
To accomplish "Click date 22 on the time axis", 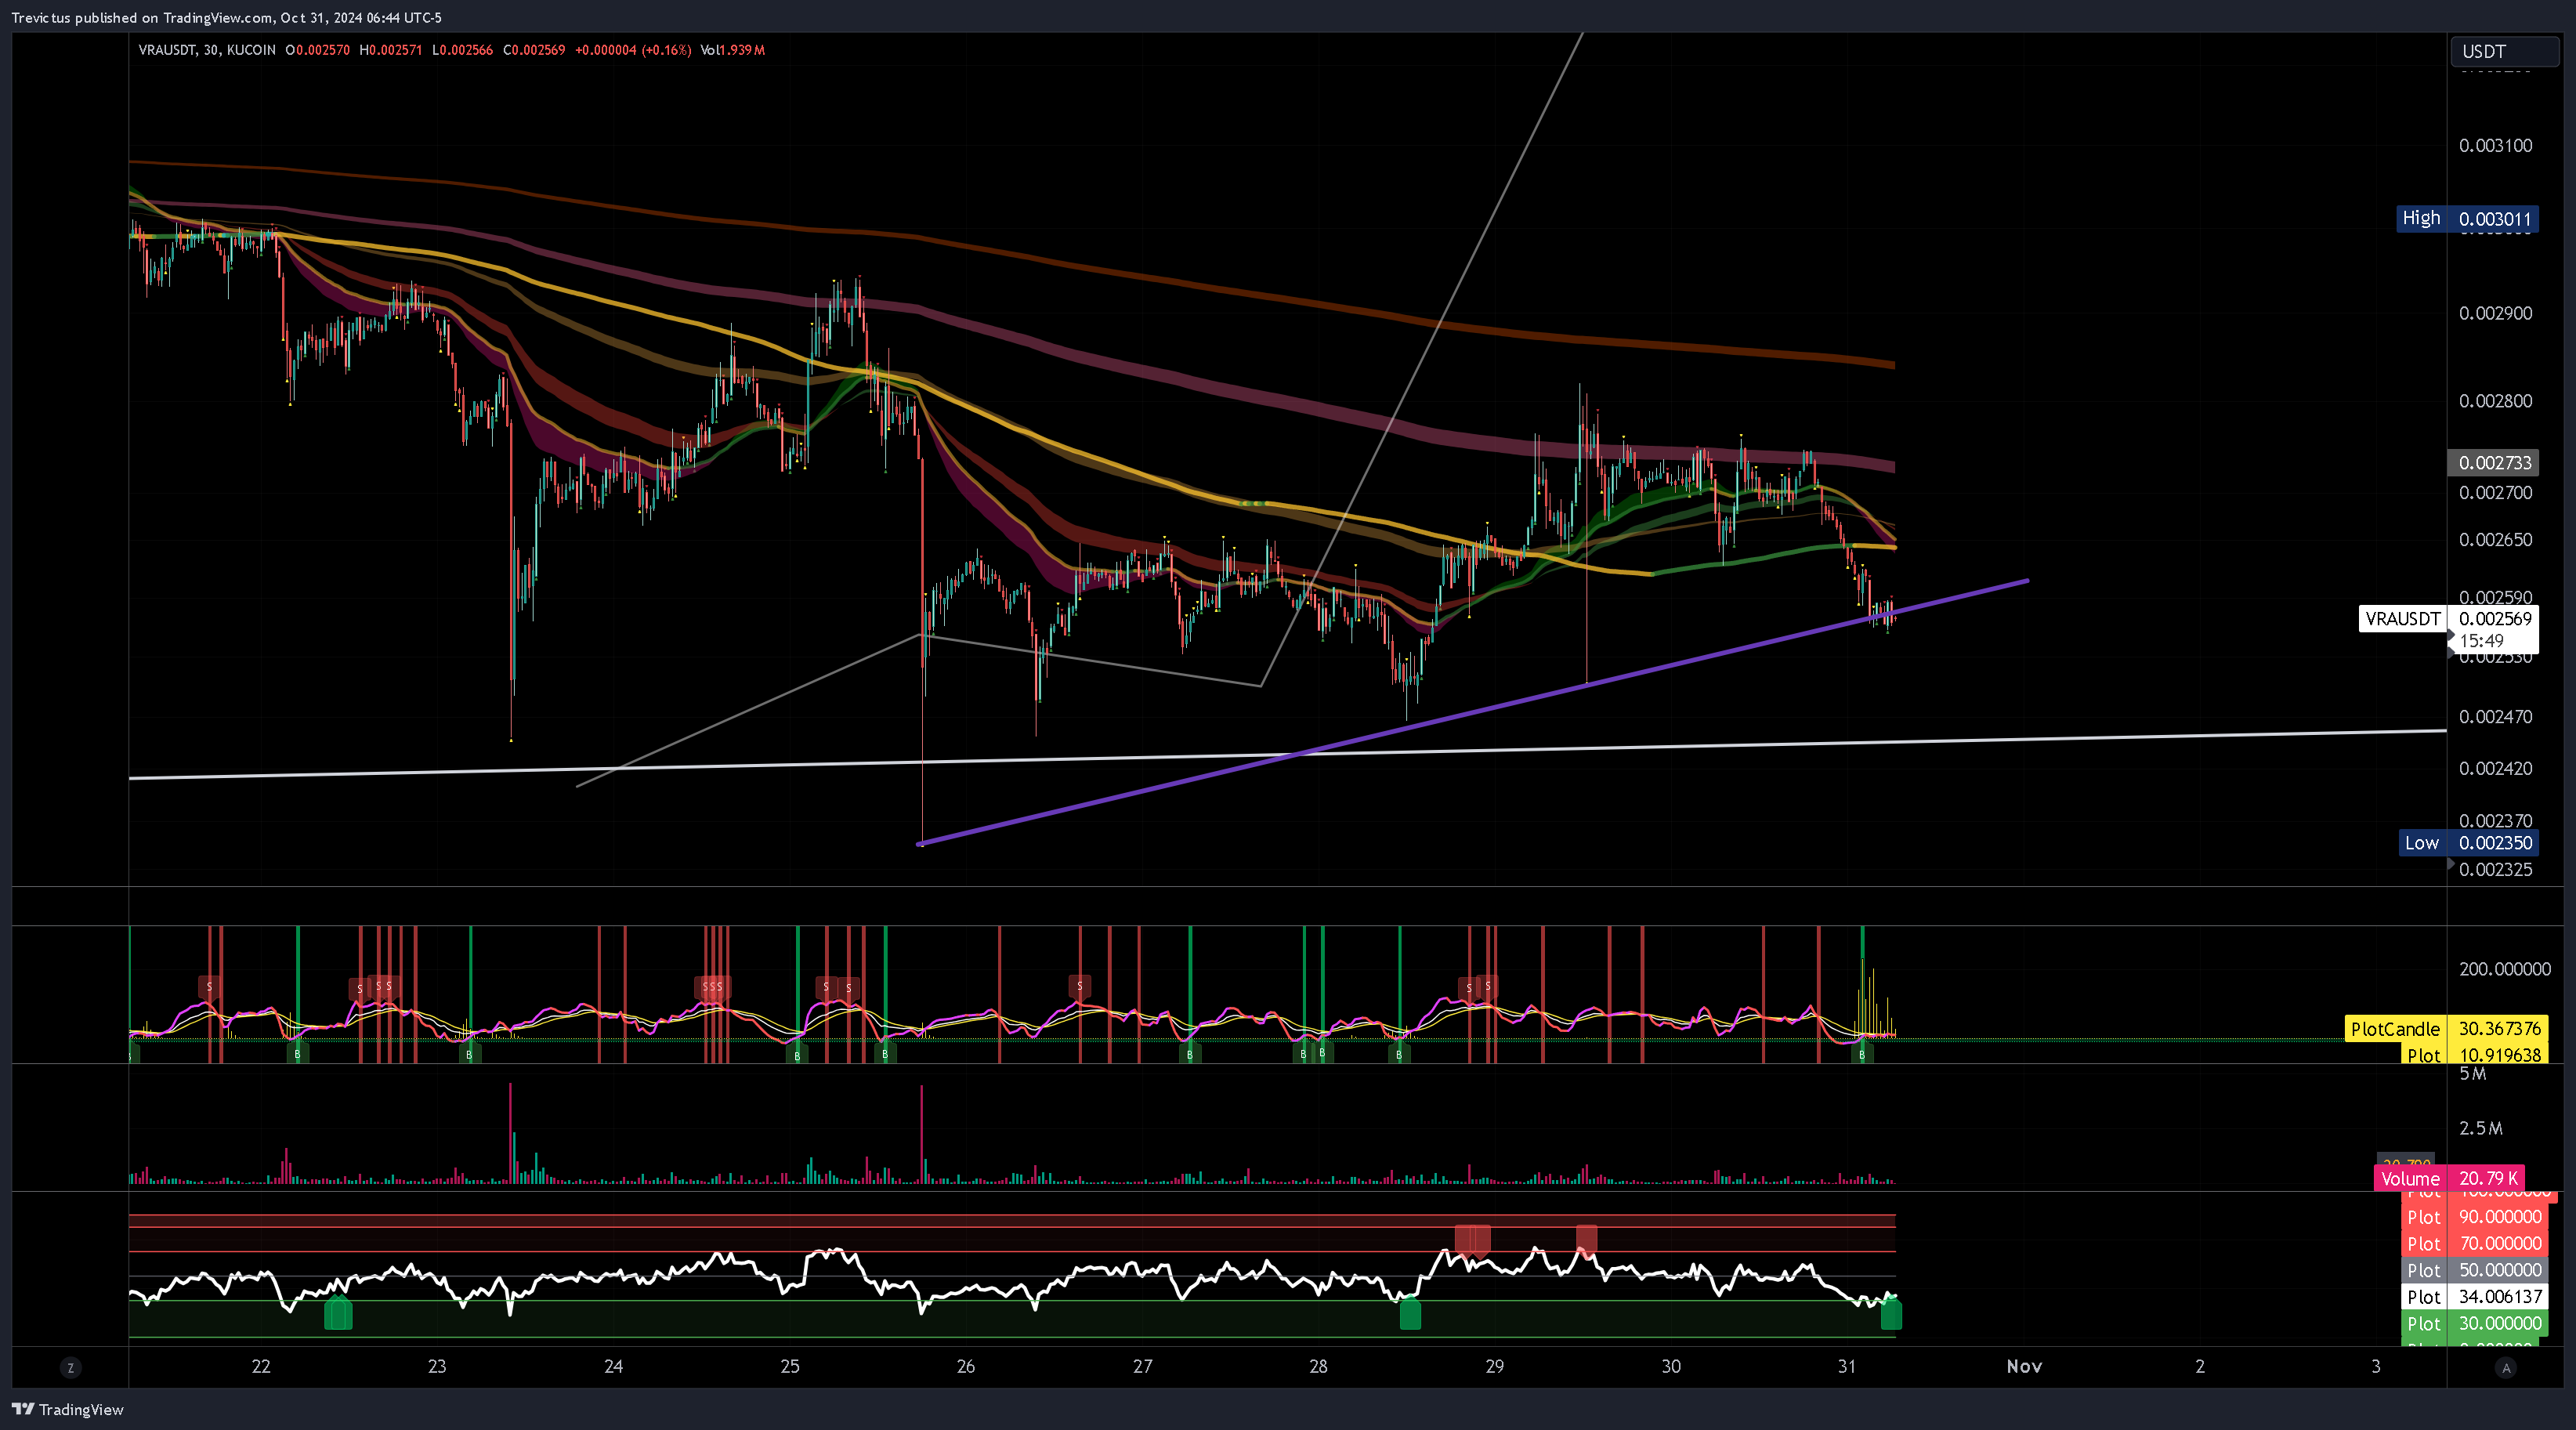I will click(x=261, y=1367).
